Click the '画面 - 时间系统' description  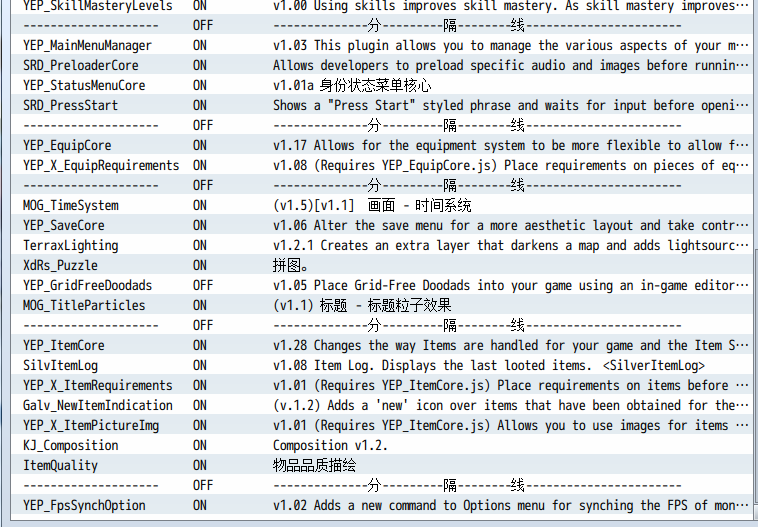pyautogui.click(x=372, y=205)
